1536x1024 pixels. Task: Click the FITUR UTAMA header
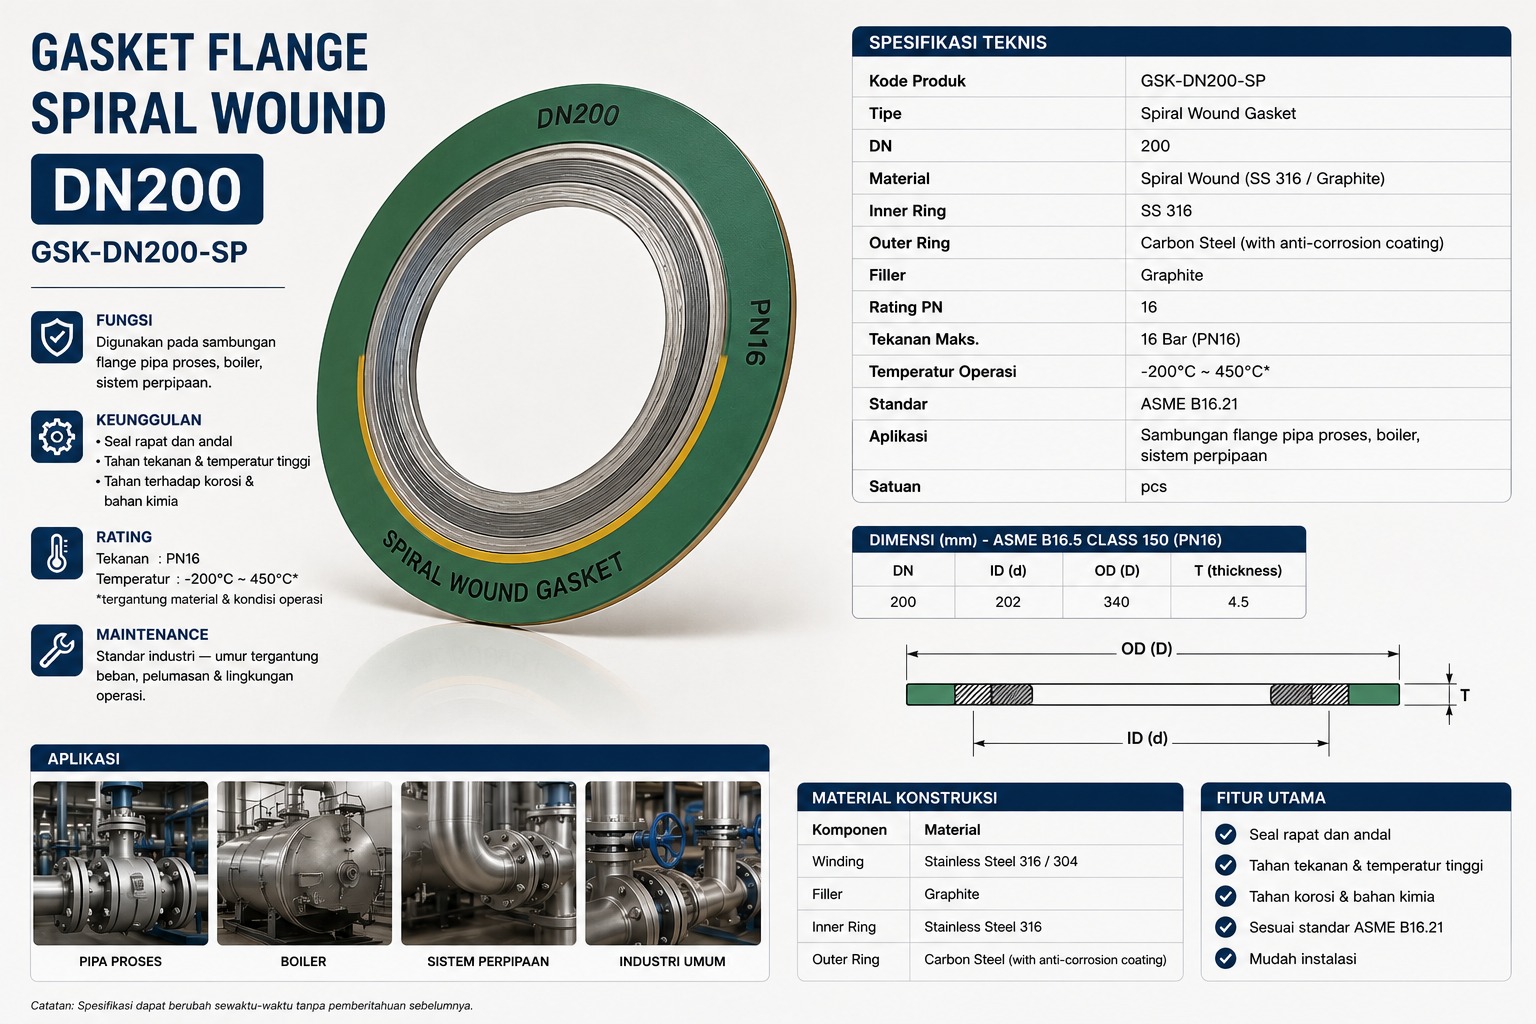[1356, 797]
